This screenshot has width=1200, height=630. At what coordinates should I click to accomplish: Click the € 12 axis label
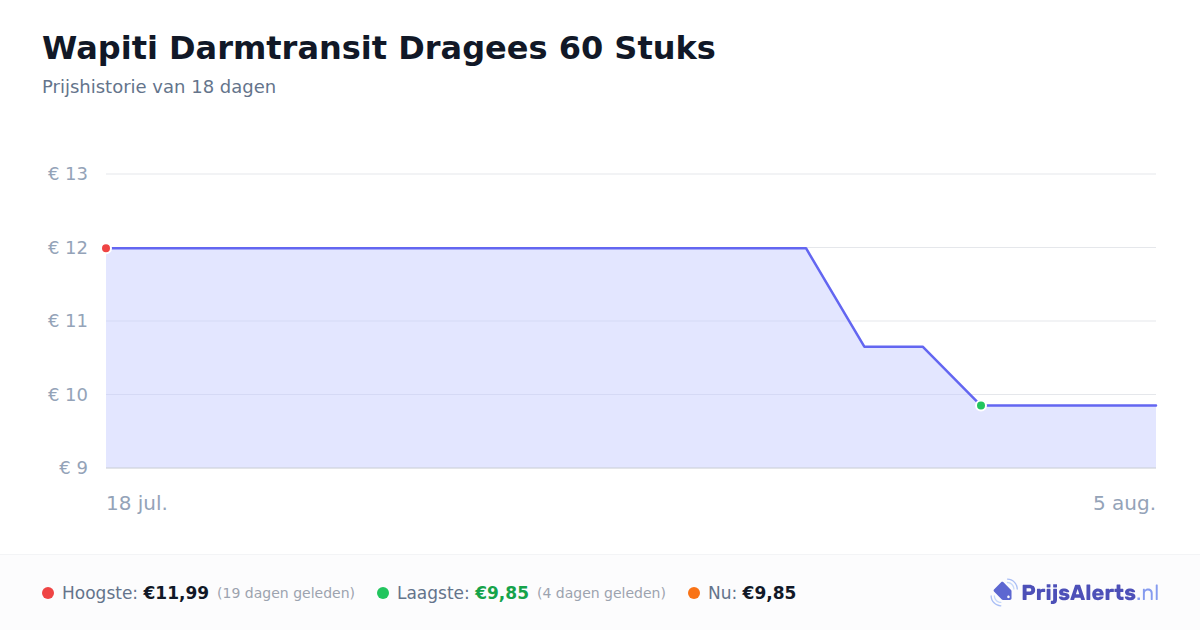(x=68, y=248)
